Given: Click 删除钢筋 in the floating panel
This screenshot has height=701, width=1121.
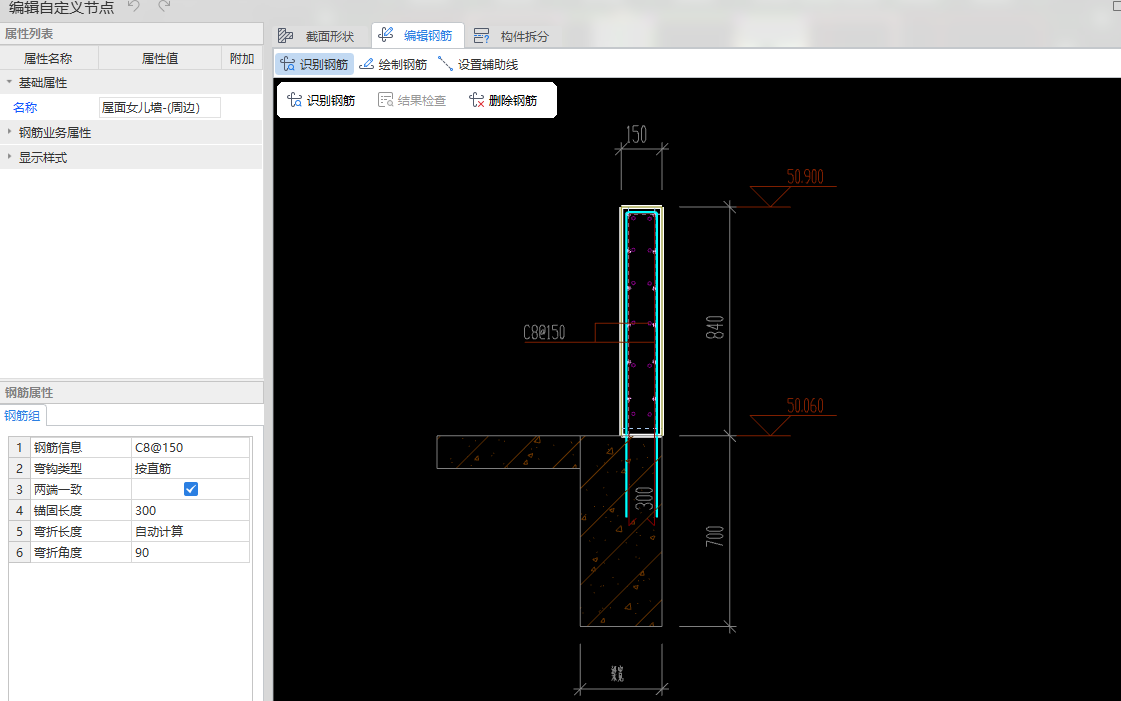Looking at the screenshot, I should pos(503,101).
